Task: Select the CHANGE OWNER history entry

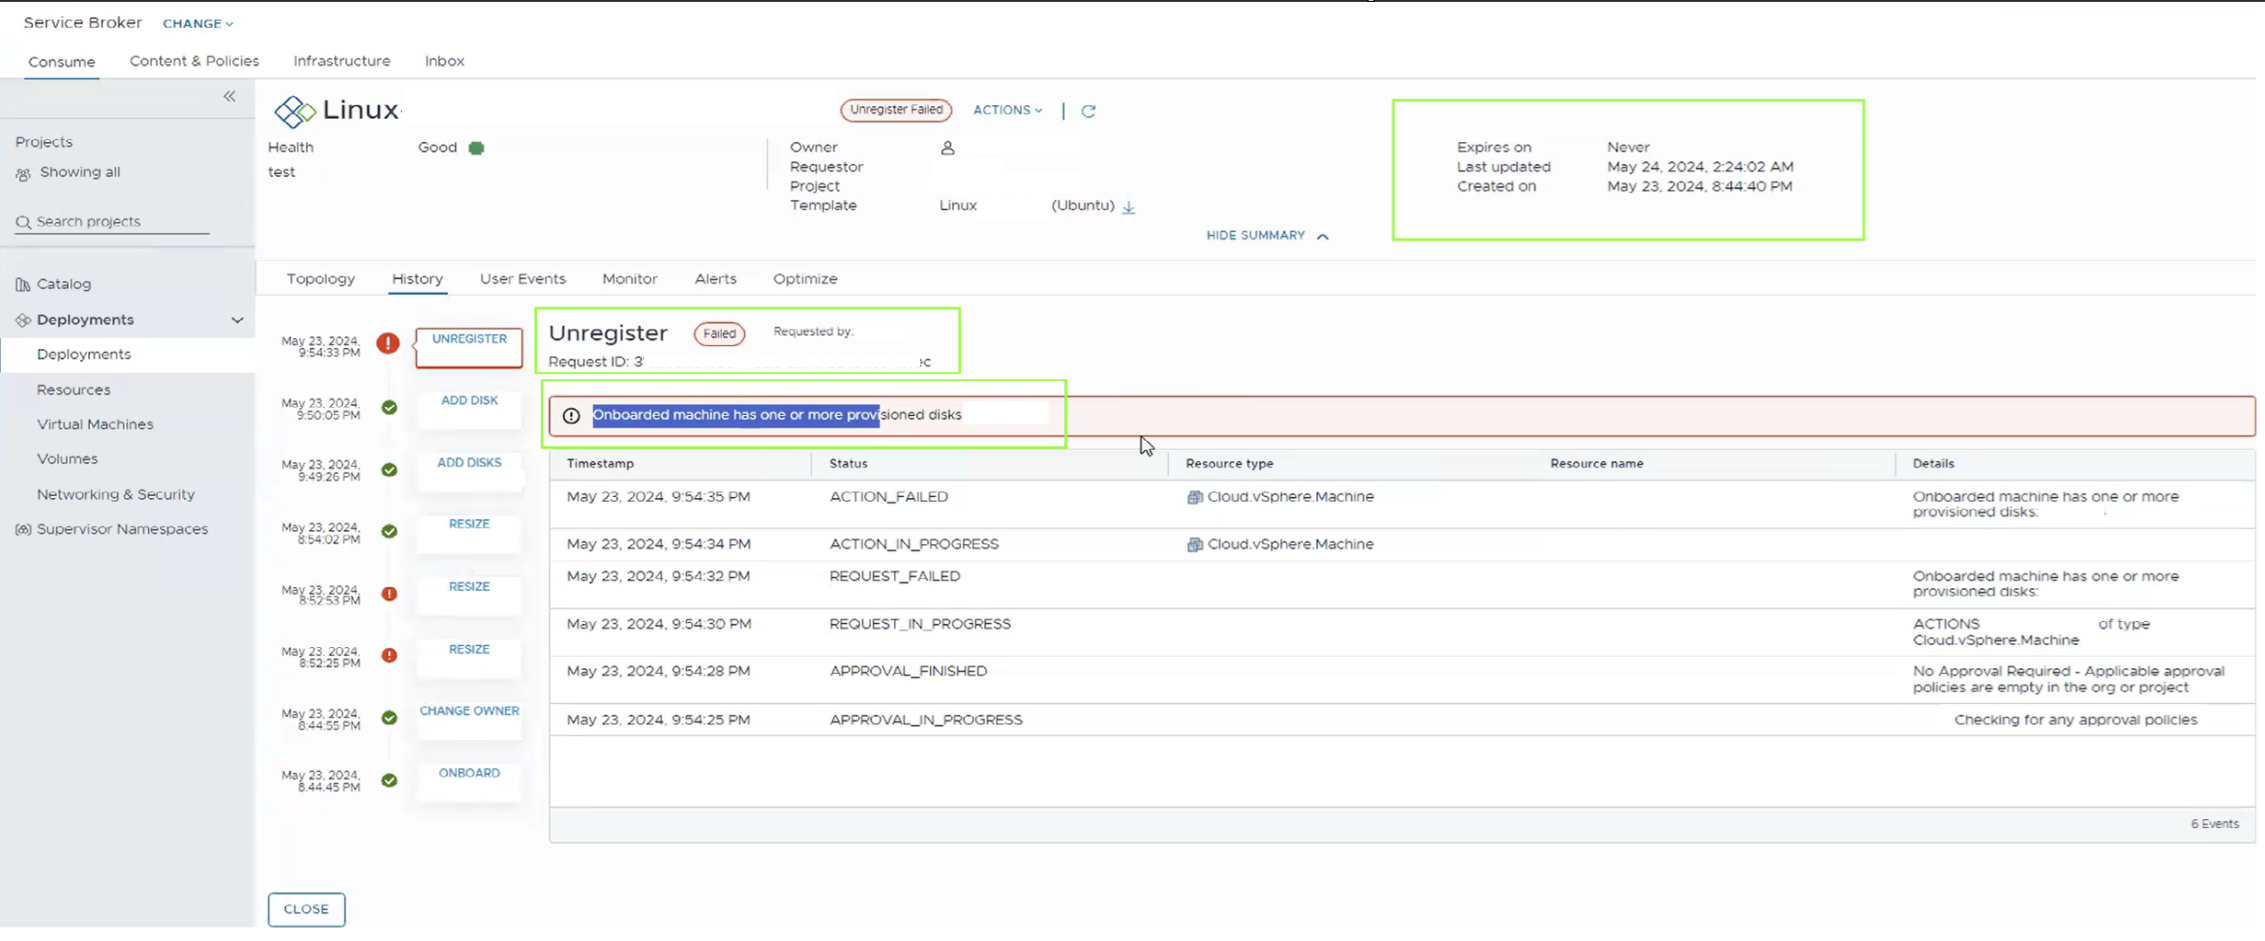Action: (469, 711)
